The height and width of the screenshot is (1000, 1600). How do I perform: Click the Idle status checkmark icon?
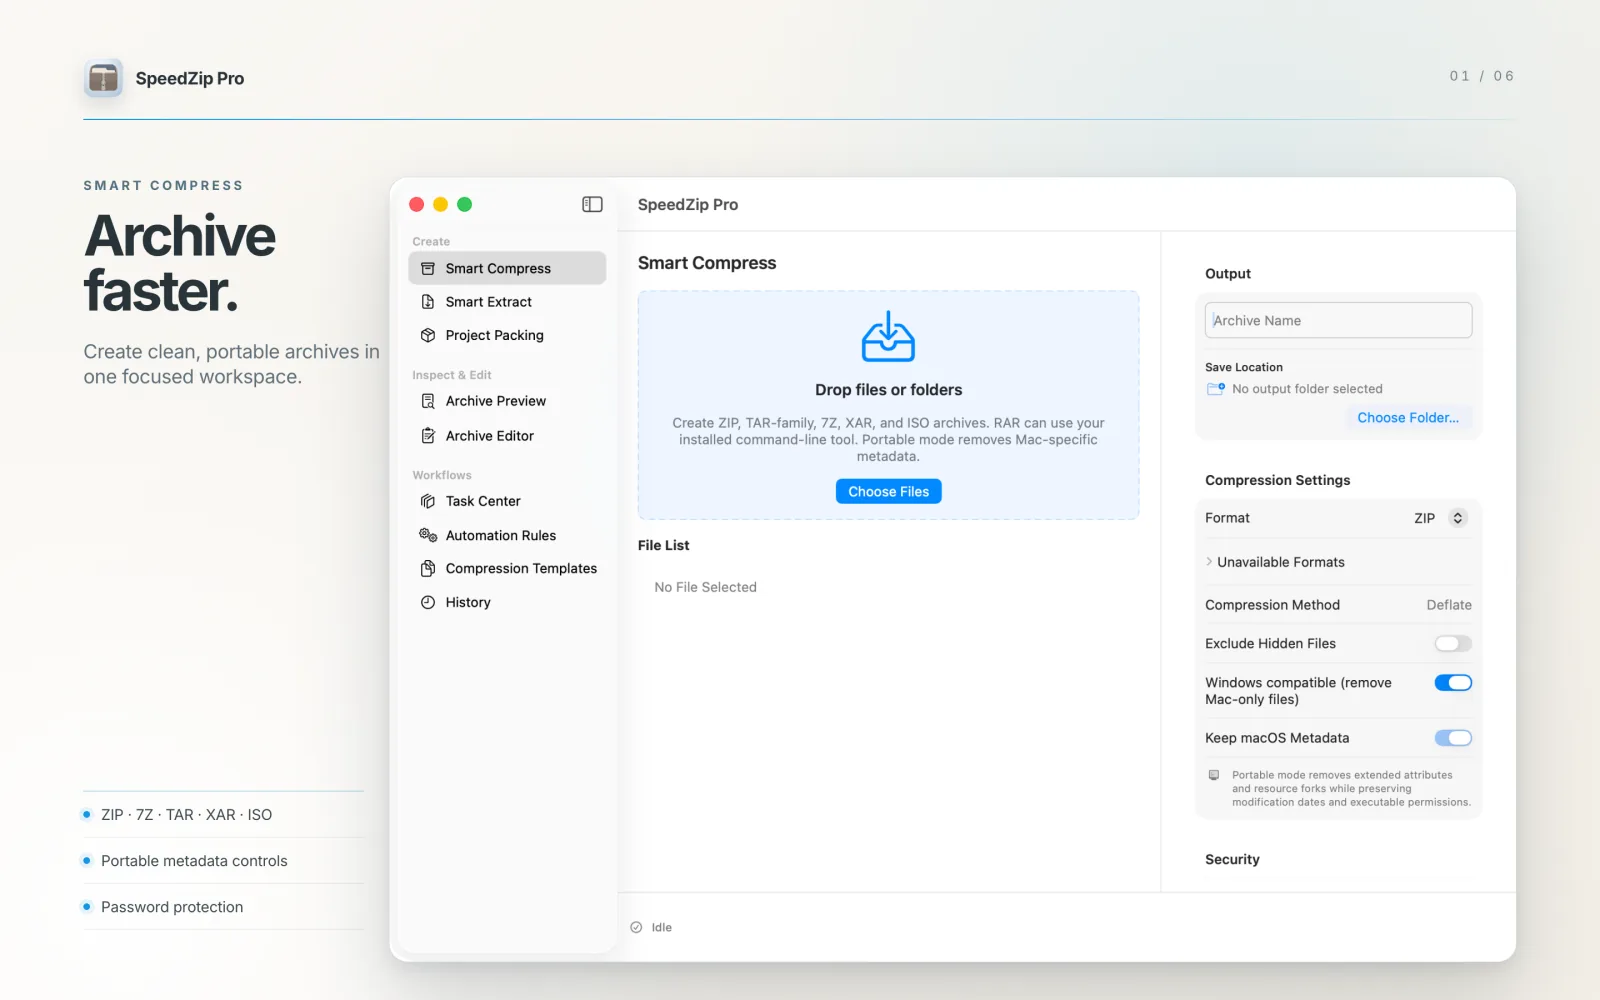point(636,927)
